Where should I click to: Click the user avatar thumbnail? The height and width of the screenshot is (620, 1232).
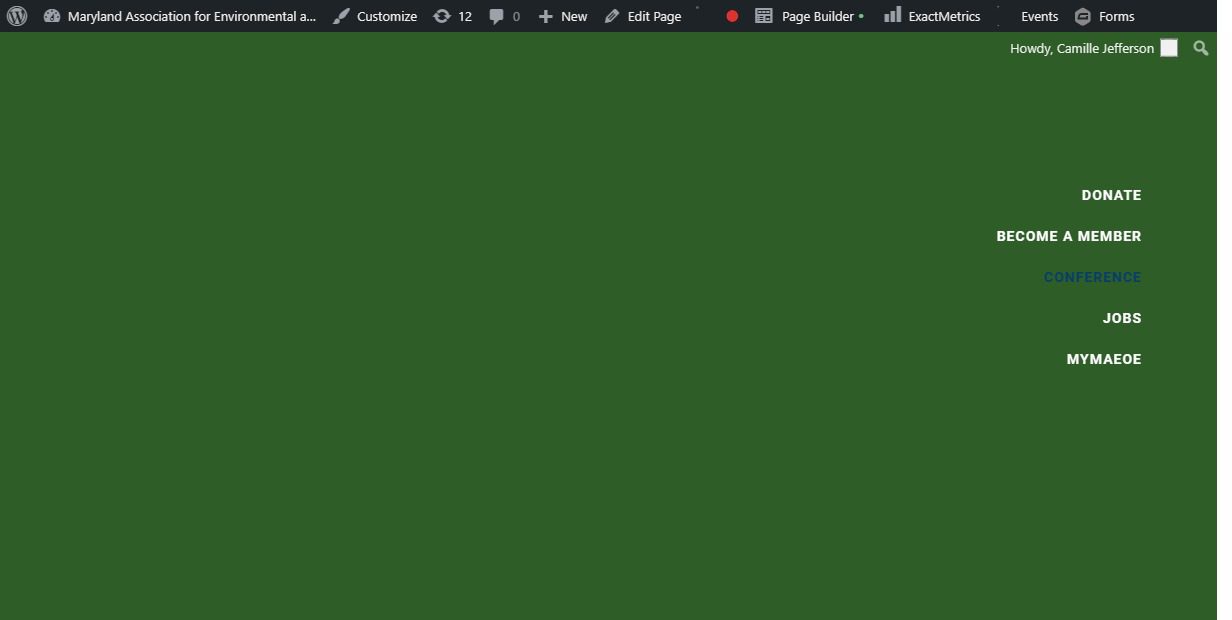point(1169,48)
